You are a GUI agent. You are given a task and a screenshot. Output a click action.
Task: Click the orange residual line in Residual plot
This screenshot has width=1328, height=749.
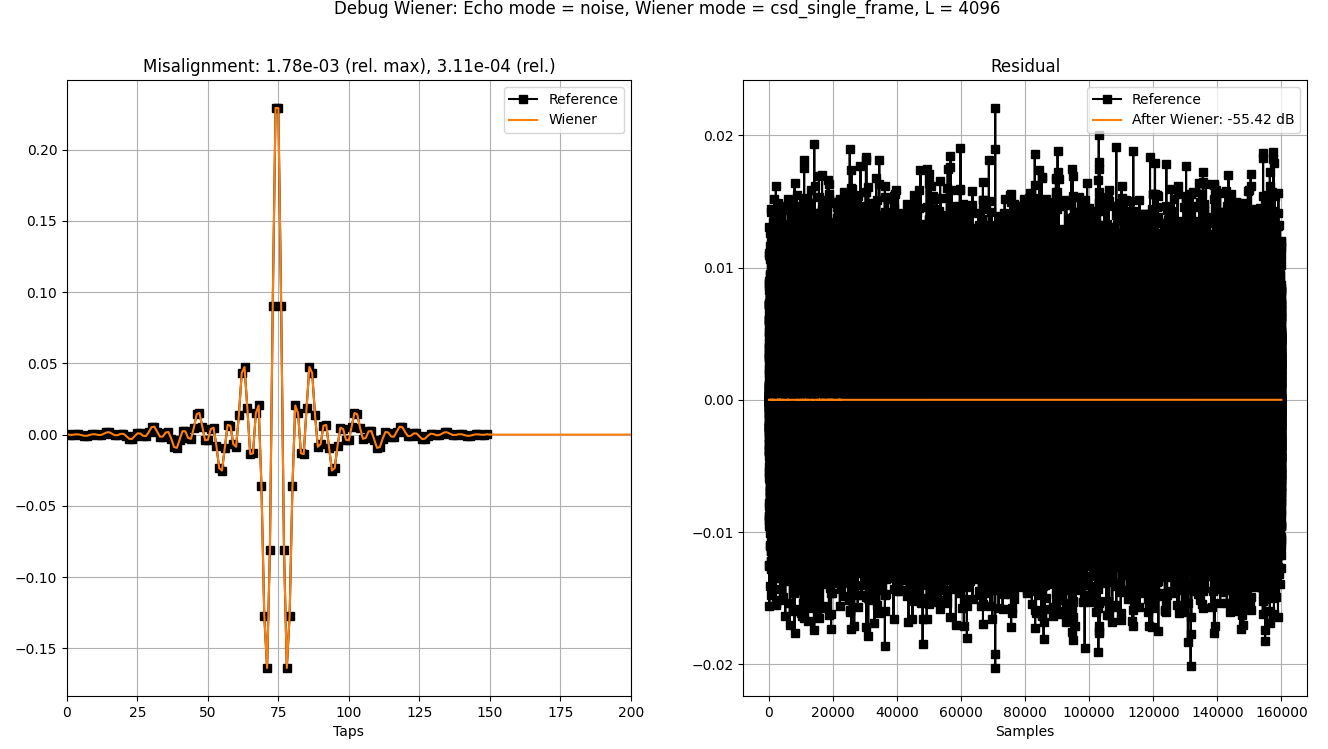click(x=1025, y=400)
